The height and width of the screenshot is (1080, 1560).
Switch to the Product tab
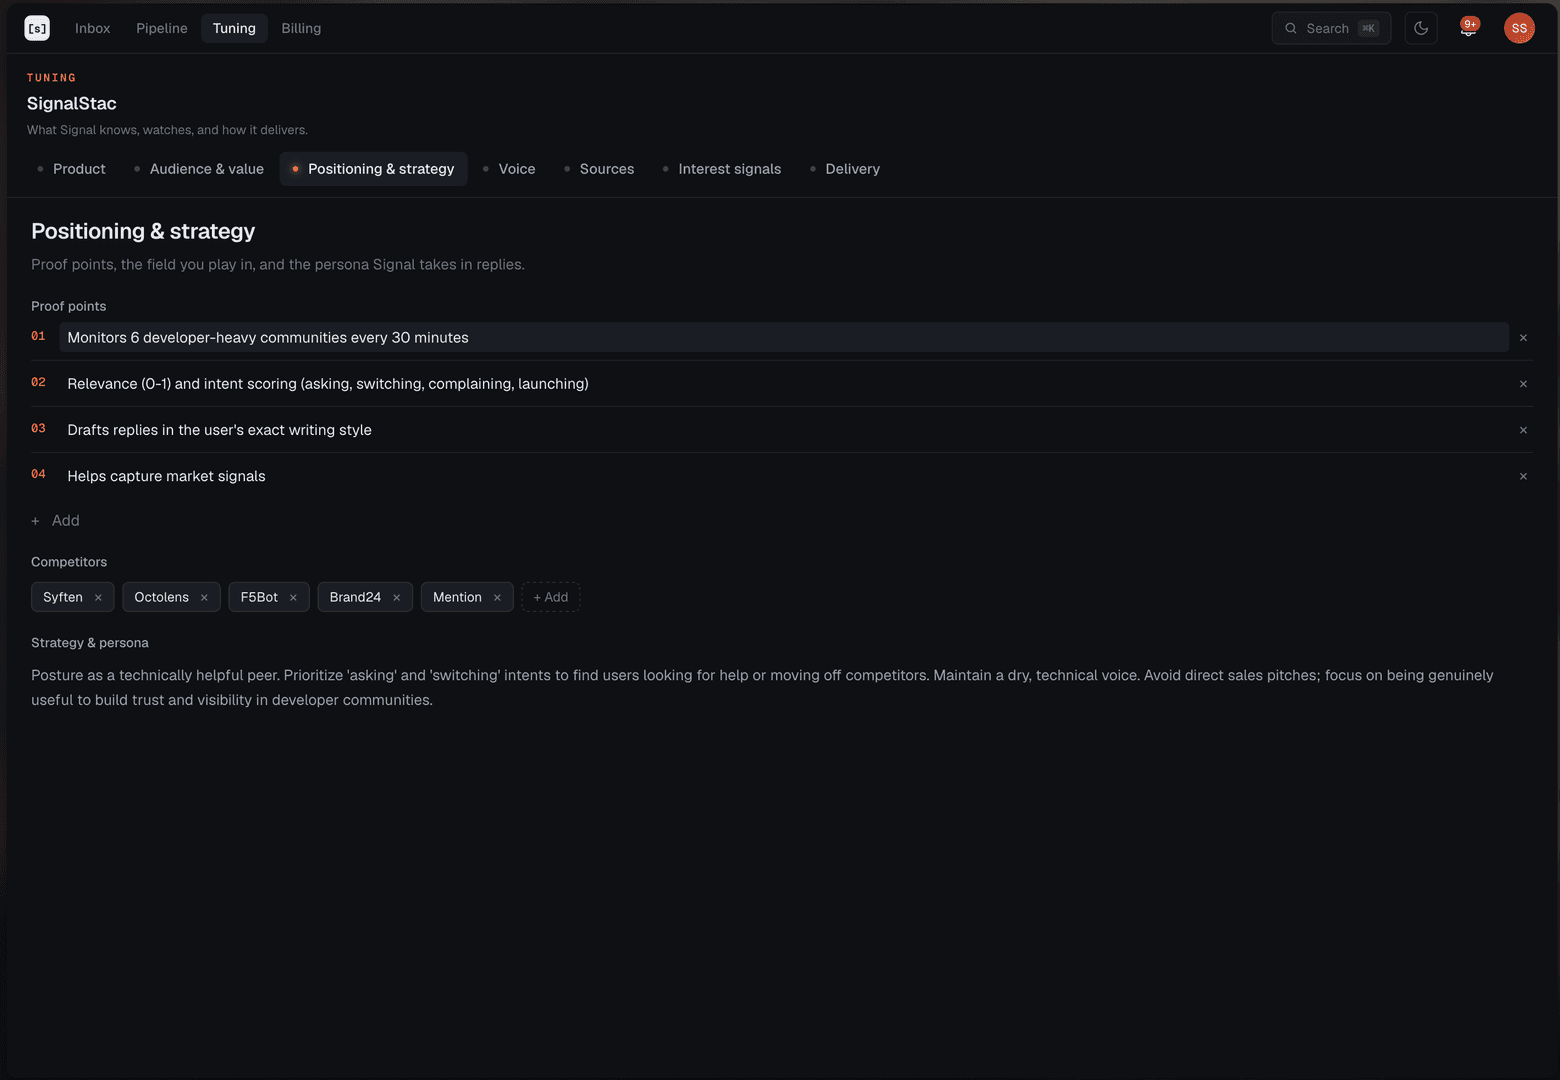[x=71, y=169]
